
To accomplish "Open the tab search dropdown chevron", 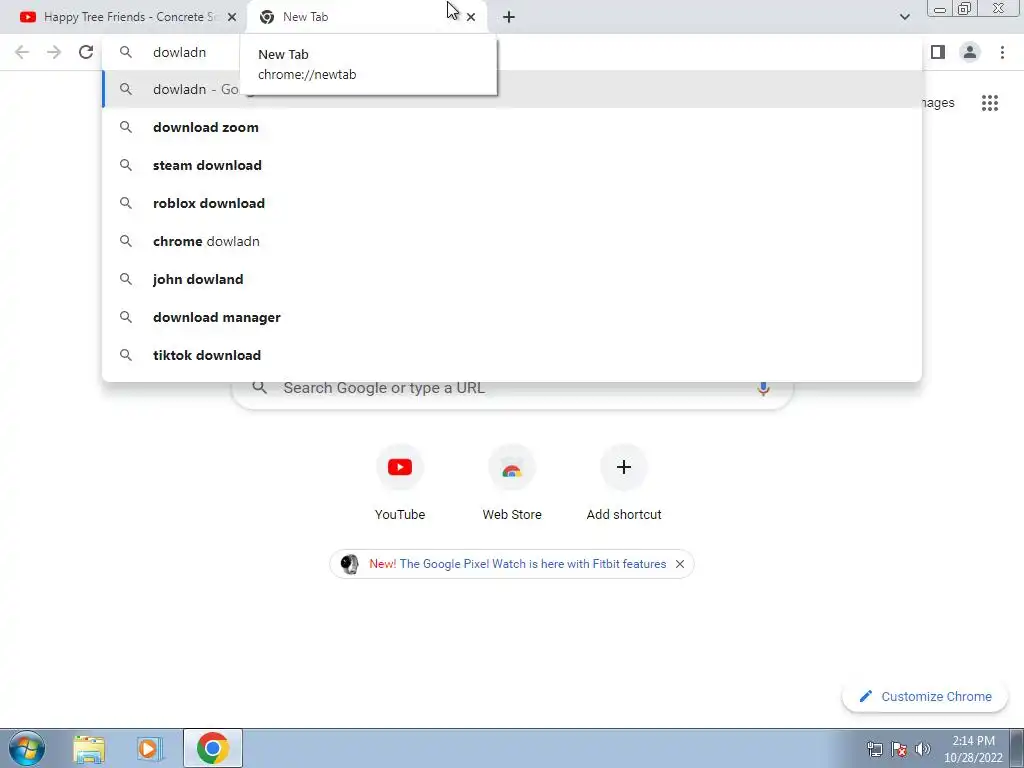I will tap(904, 17).
